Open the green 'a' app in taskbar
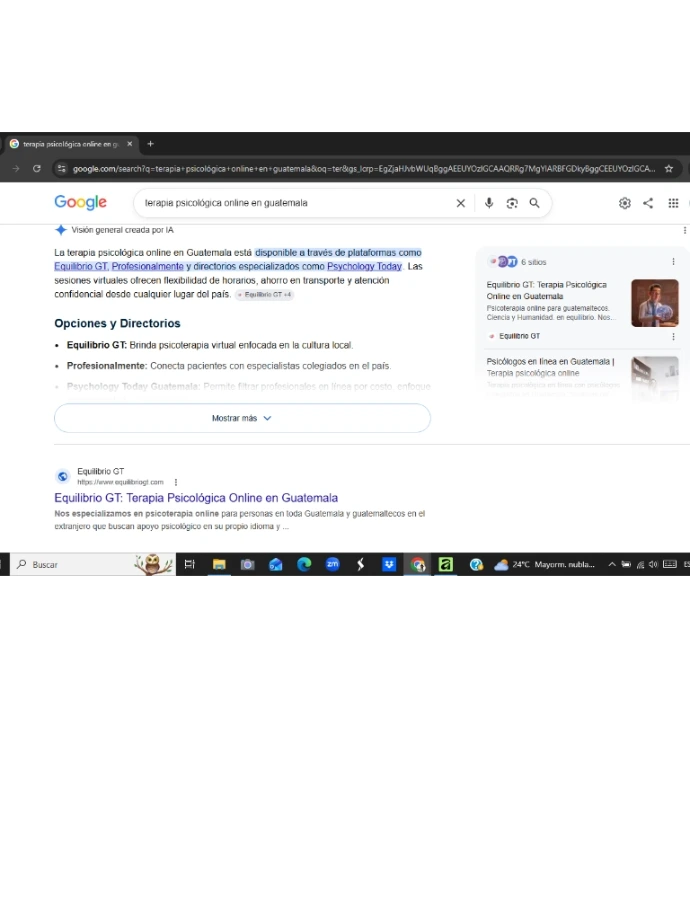690x920 pixels. coord(446,564)
